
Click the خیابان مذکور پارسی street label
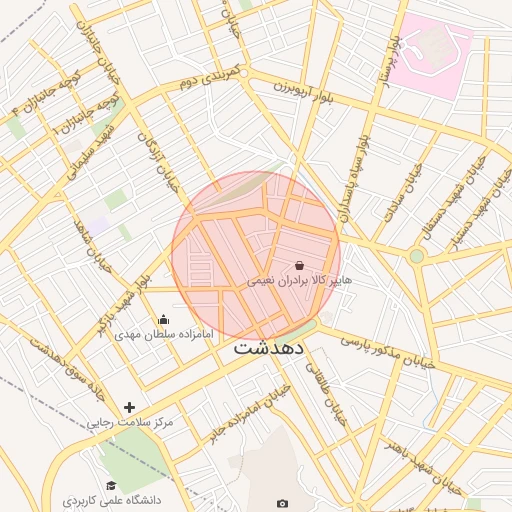pos(388,353)
